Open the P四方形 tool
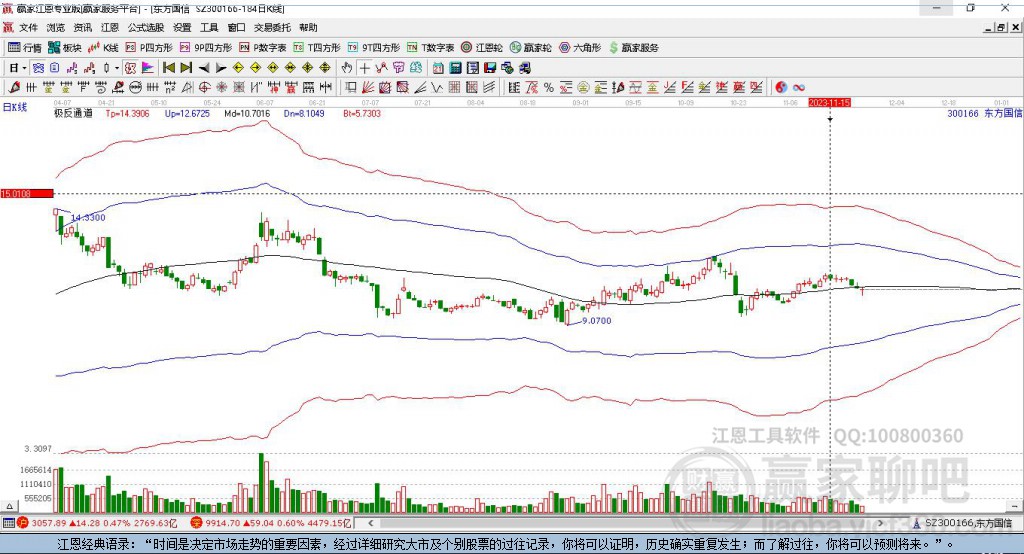 point(149,47)
